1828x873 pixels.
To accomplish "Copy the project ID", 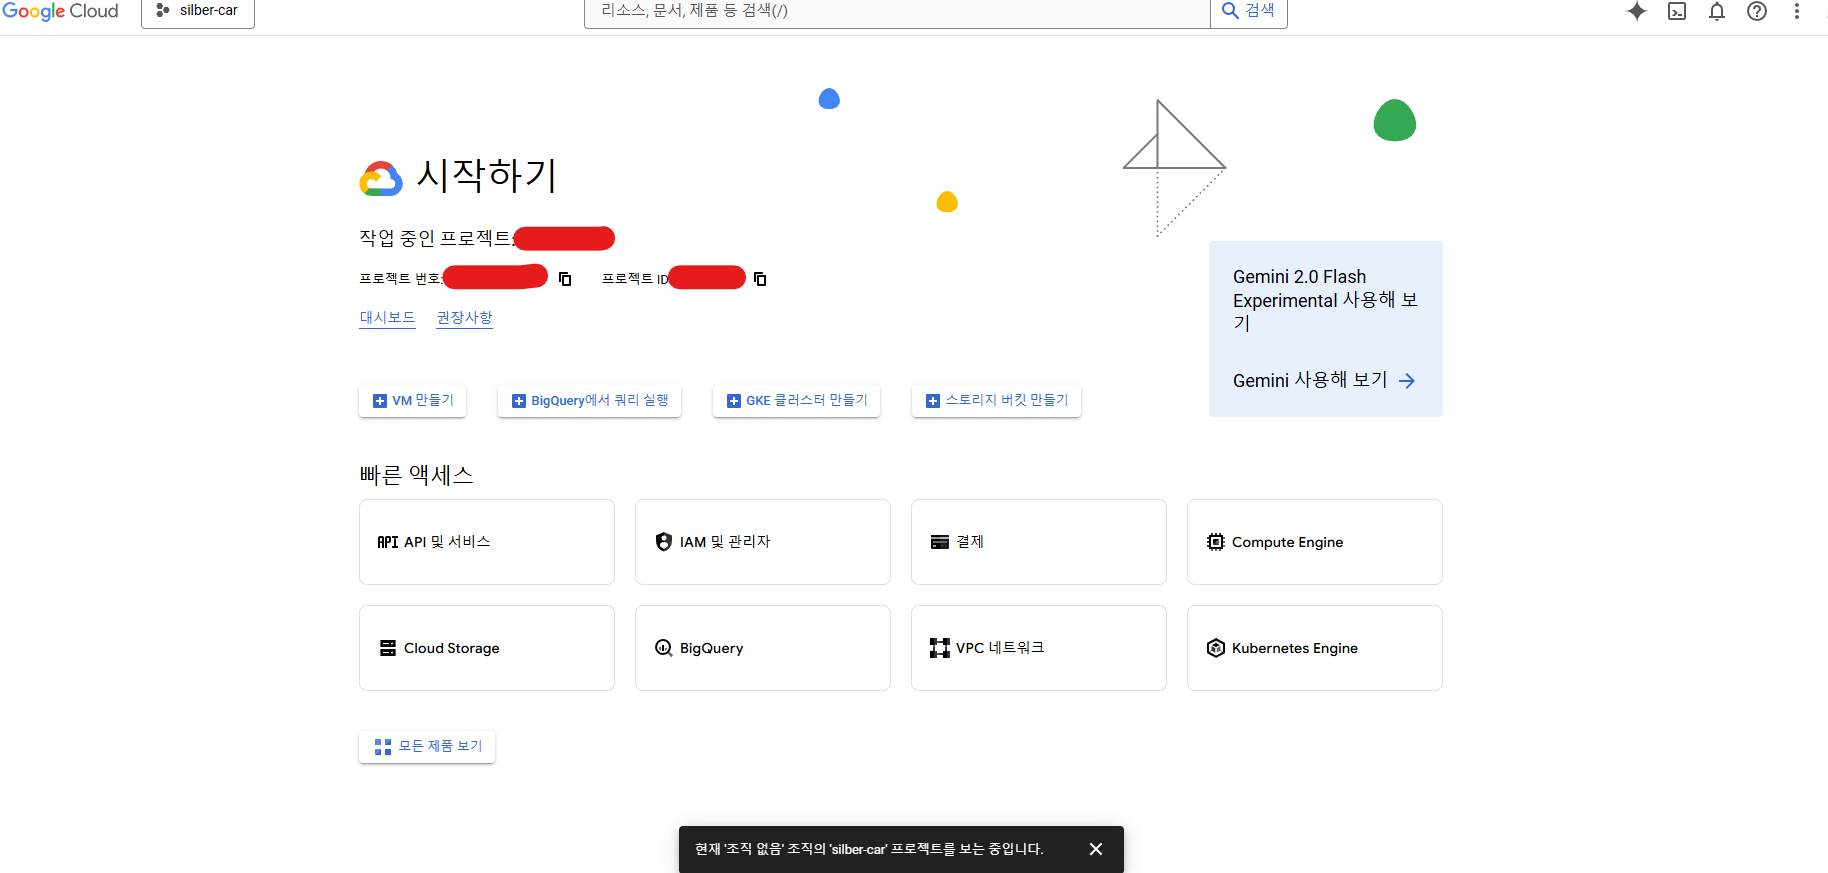I will pyautogui.click(x=760, y=279).
